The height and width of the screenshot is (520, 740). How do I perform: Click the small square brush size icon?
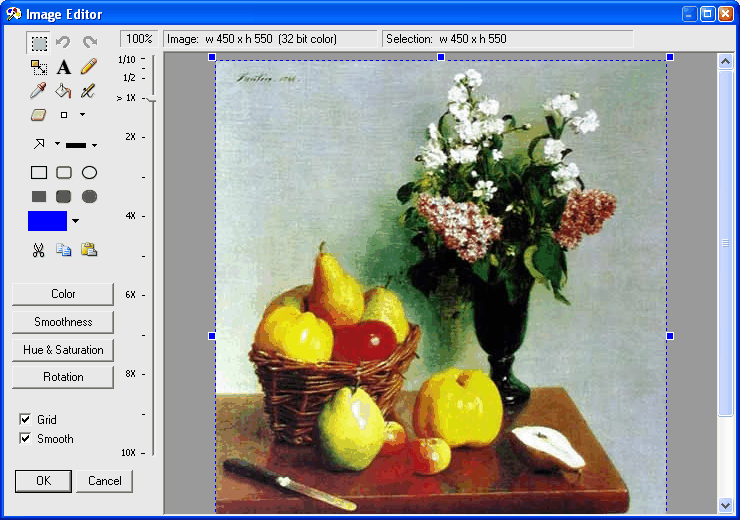[x=64, y=115]
